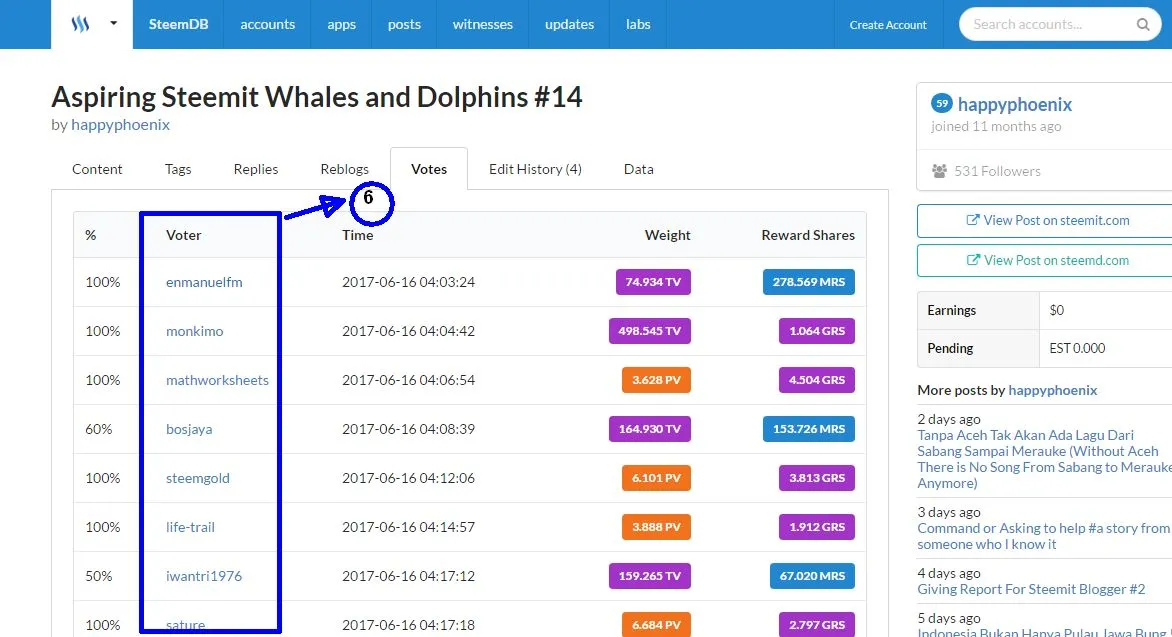The height and width of the screenshot is (637, 1172).
Task: Click the level 59 reputation badge
Action: pyautogui.click(x=942, y=104)
